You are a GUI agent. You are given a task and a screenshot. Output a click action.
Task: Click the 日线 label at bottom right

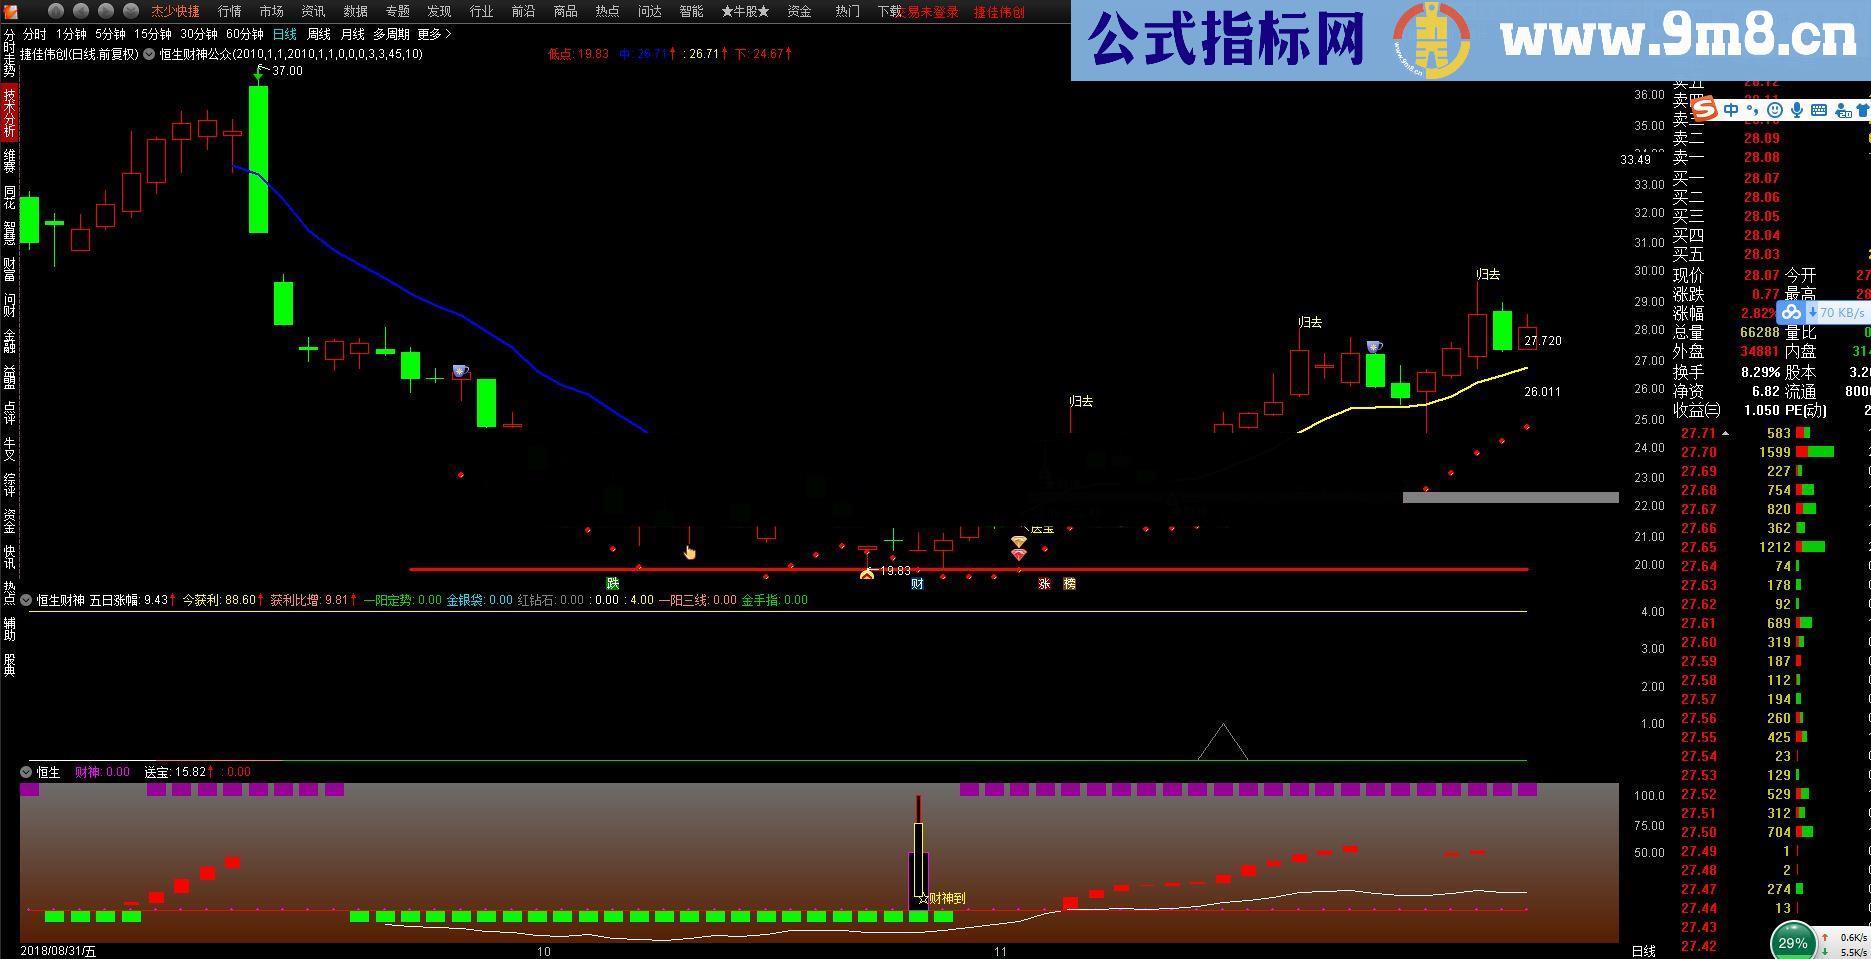point(1643,951)
